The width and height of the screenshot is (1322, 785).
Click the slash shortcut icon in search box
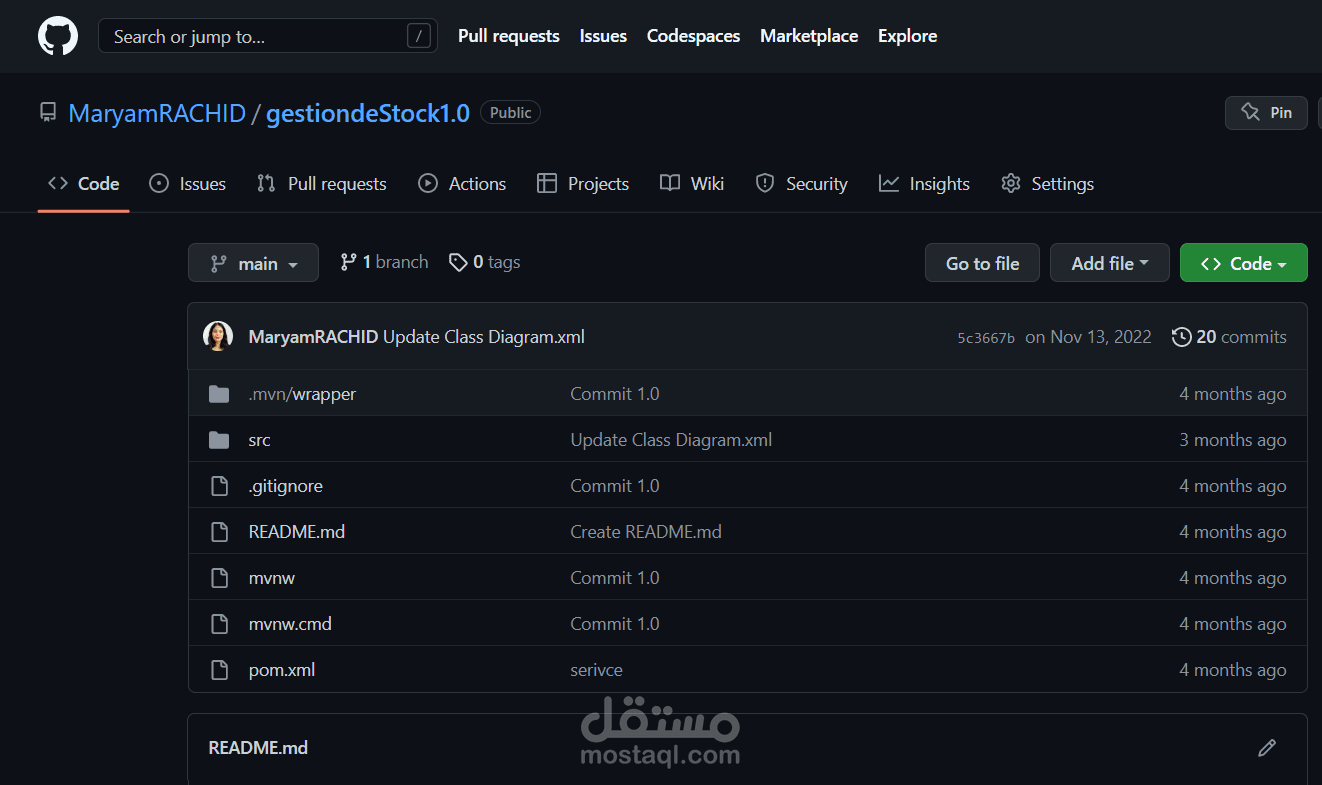[418, 36]
